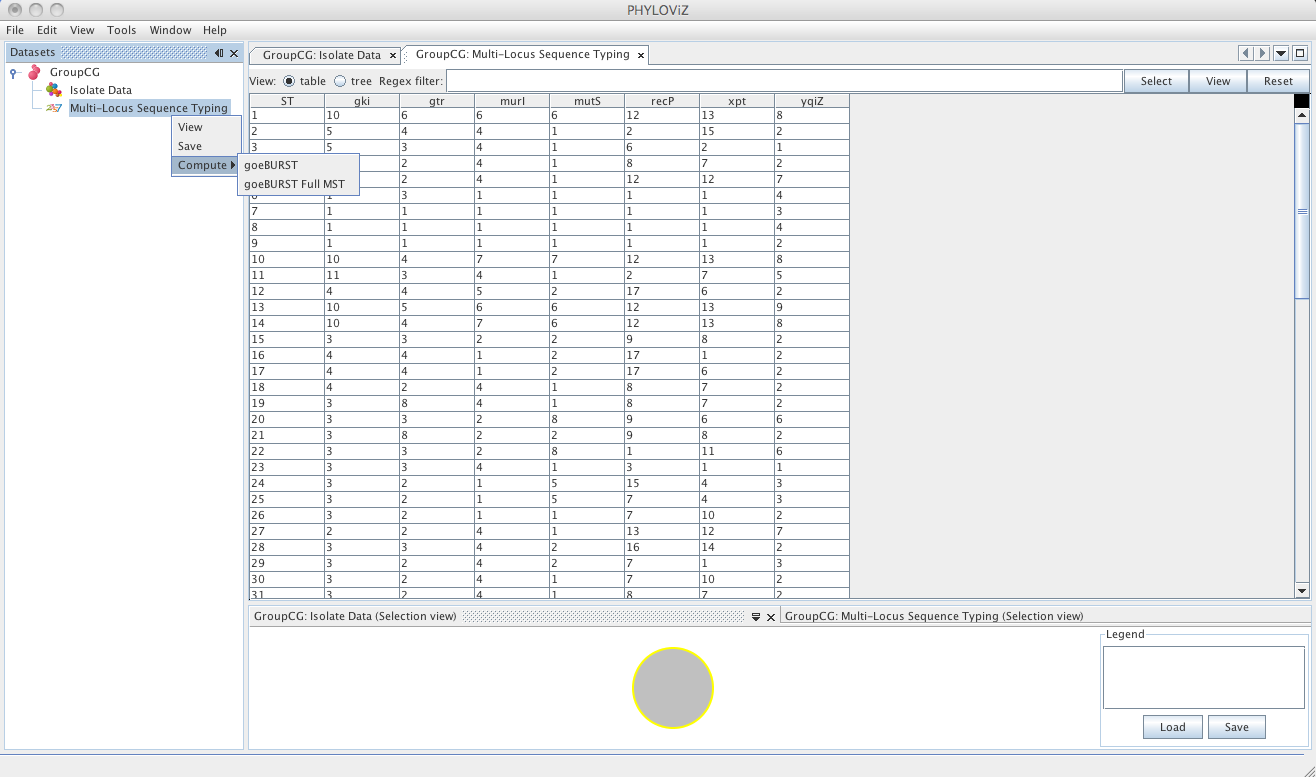
Task: Click the table scrollbar down arrow
Action: [1302, 590]
